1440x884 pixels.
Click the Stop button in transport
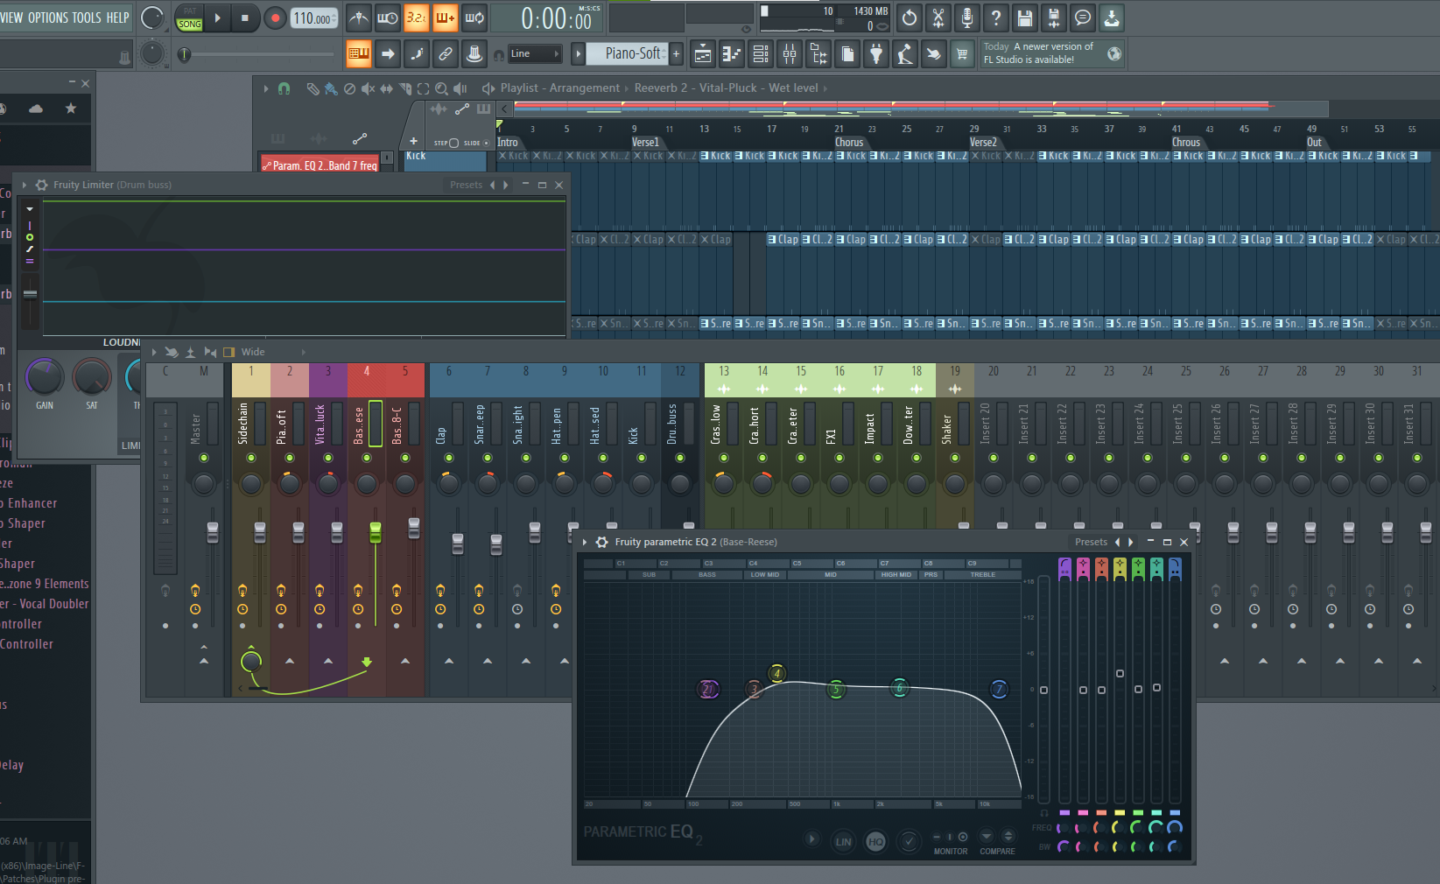pyautogui.click(x=245, y=18)
